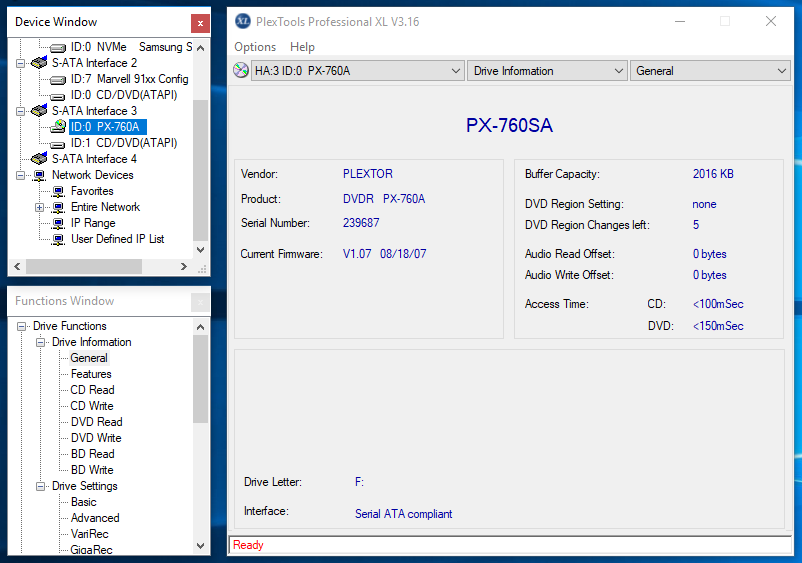The height and width of the screenshot is (563, 802).
Task: Click the Device Window scroll down arrow
Action: [x=200, y=250]
